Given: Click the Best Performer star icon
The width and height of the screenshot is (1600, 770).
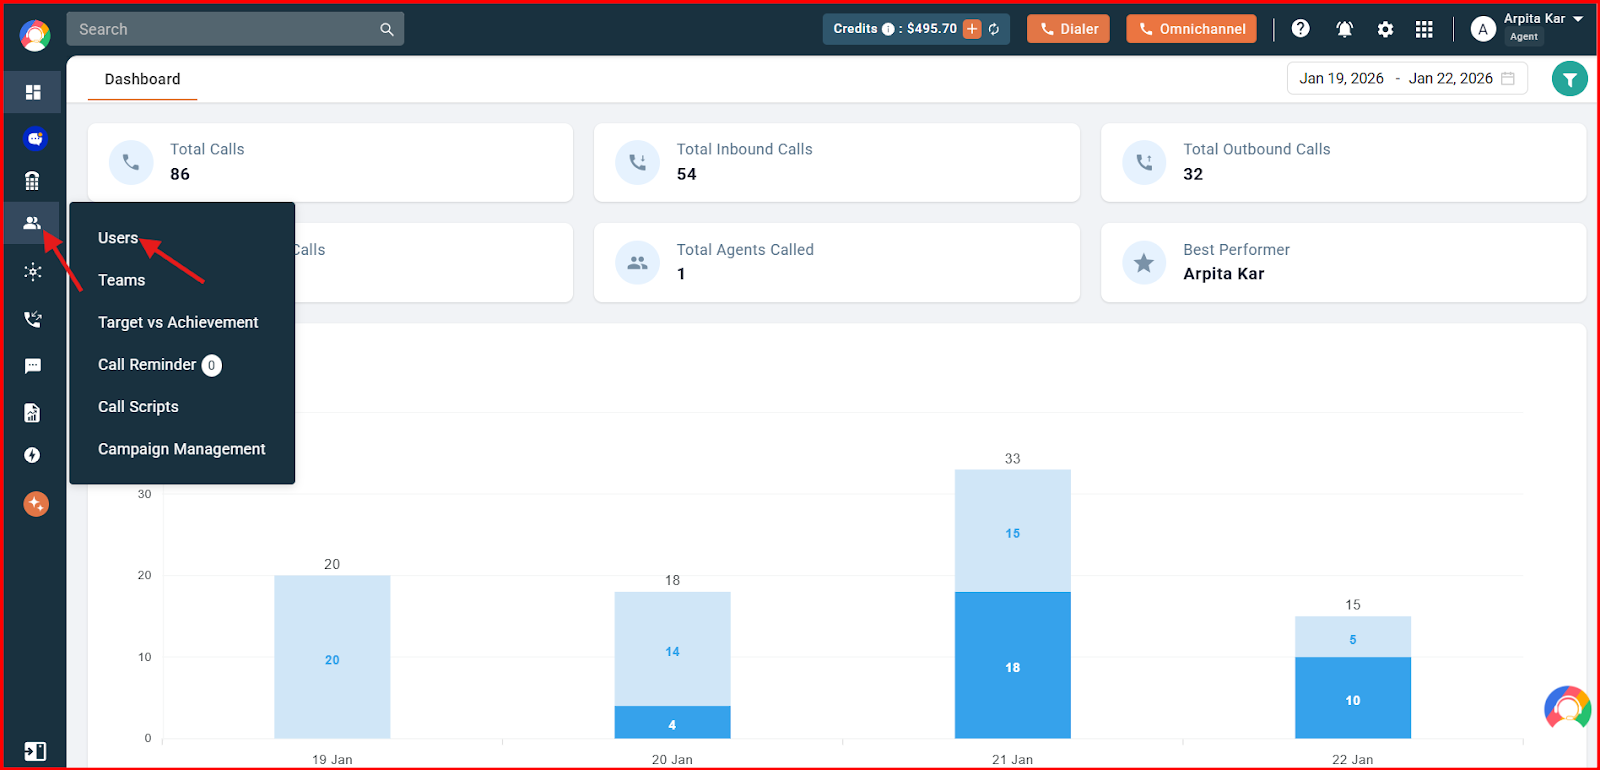Looking at the screenshot, I should (1144, 263).
